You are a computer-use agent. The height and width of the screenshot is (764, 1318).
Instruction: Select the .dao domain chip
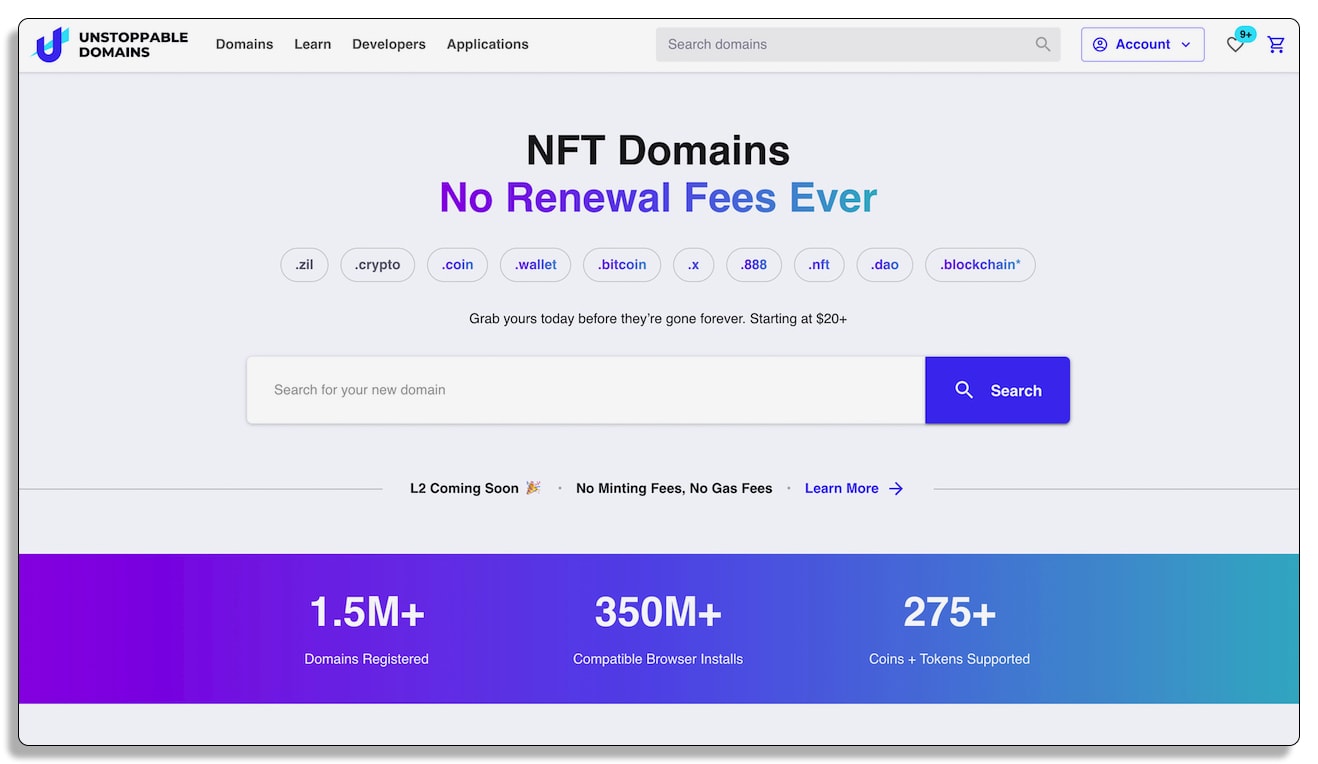(x=884, y=265)
